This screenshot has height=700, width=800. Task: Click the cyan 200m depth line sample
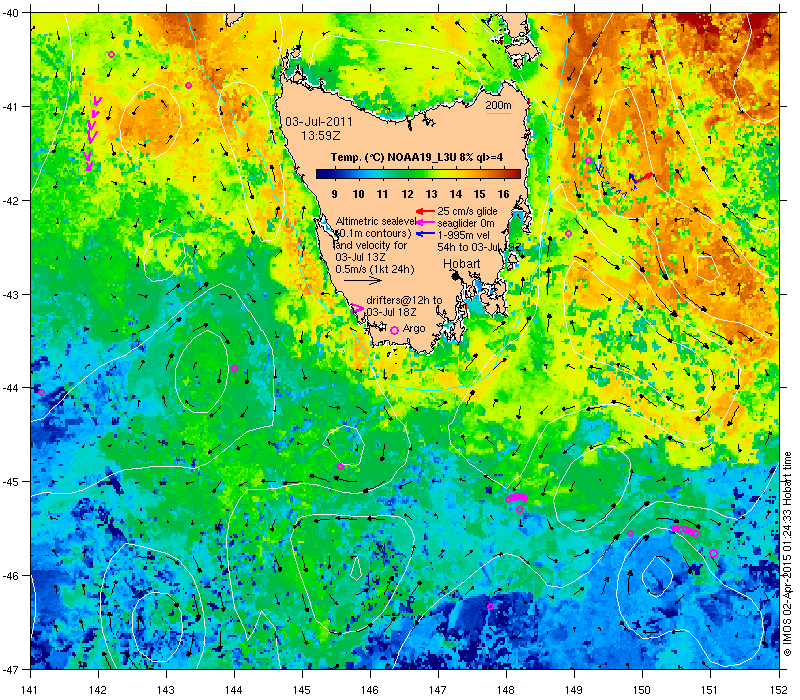point(498,113)
